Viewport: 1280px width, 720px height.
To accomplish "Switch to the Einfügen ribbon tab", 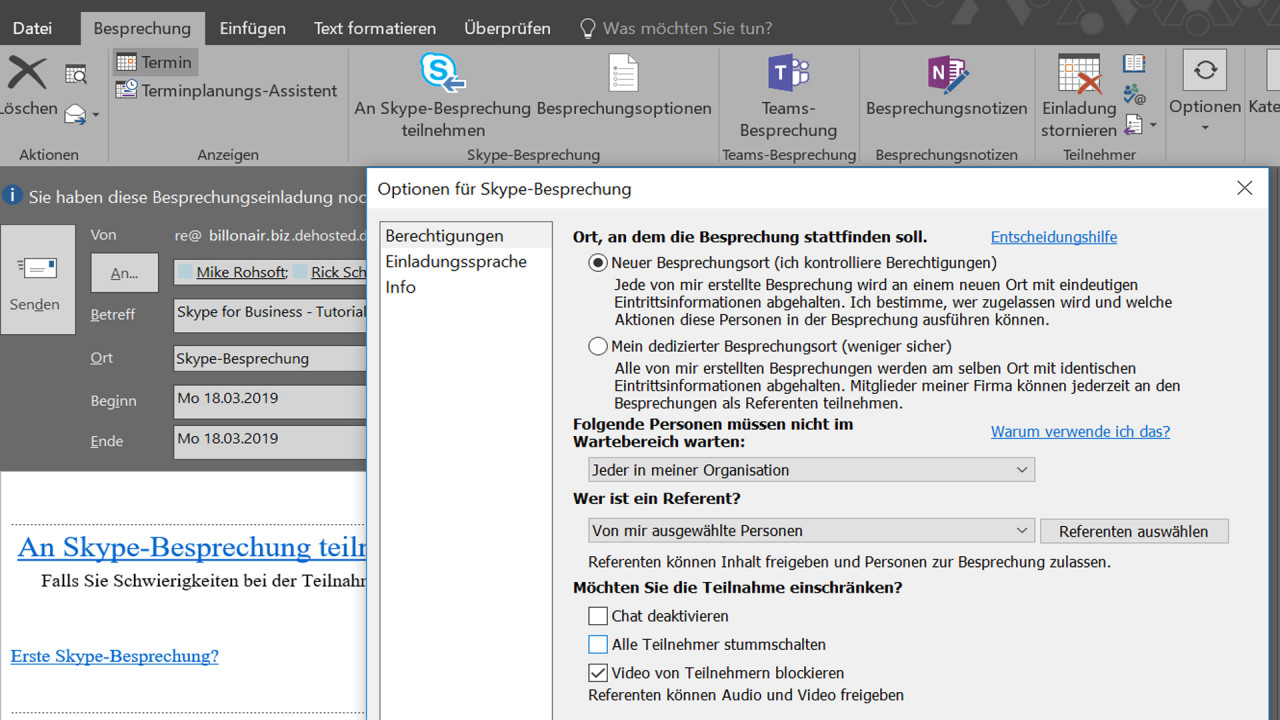I will pyautogui.click(x=252, y=28).
